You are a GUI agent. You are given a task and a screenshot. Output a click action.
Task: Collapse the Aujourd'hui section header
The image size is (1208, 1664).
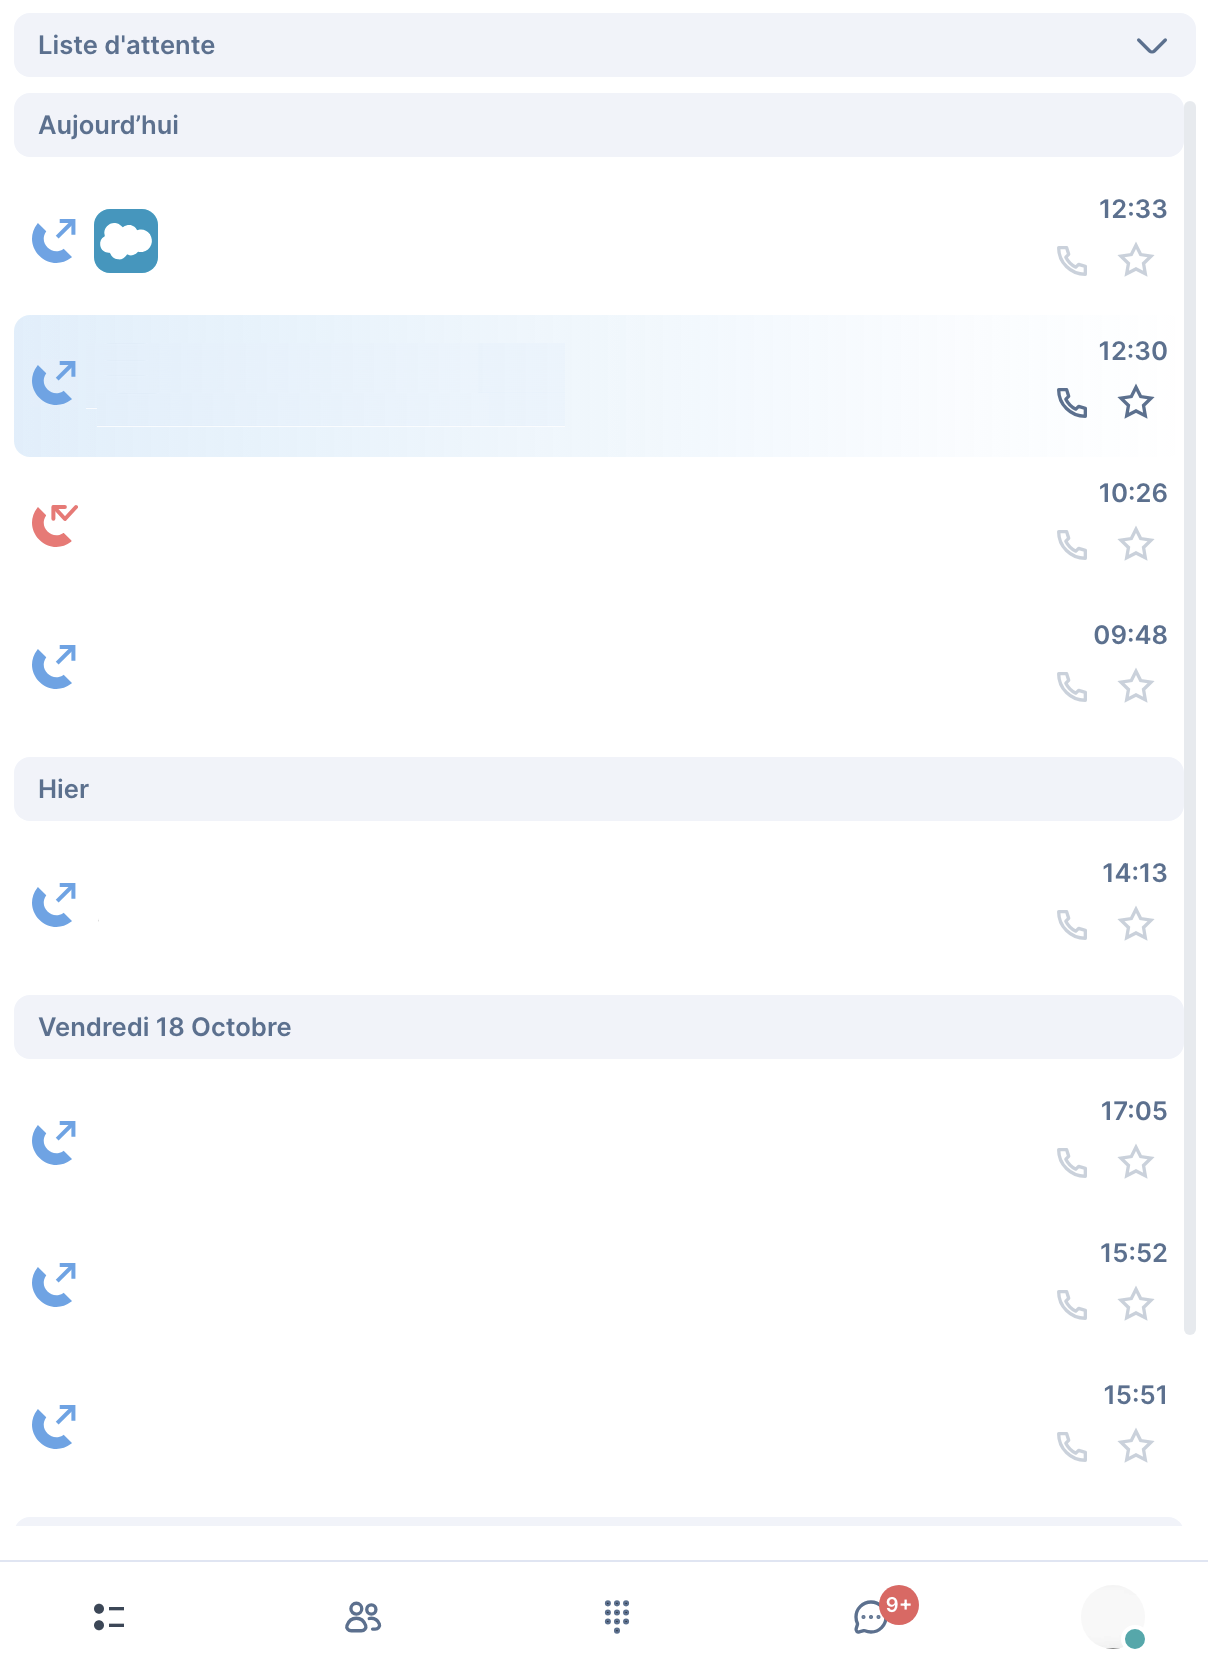[598, 125]
